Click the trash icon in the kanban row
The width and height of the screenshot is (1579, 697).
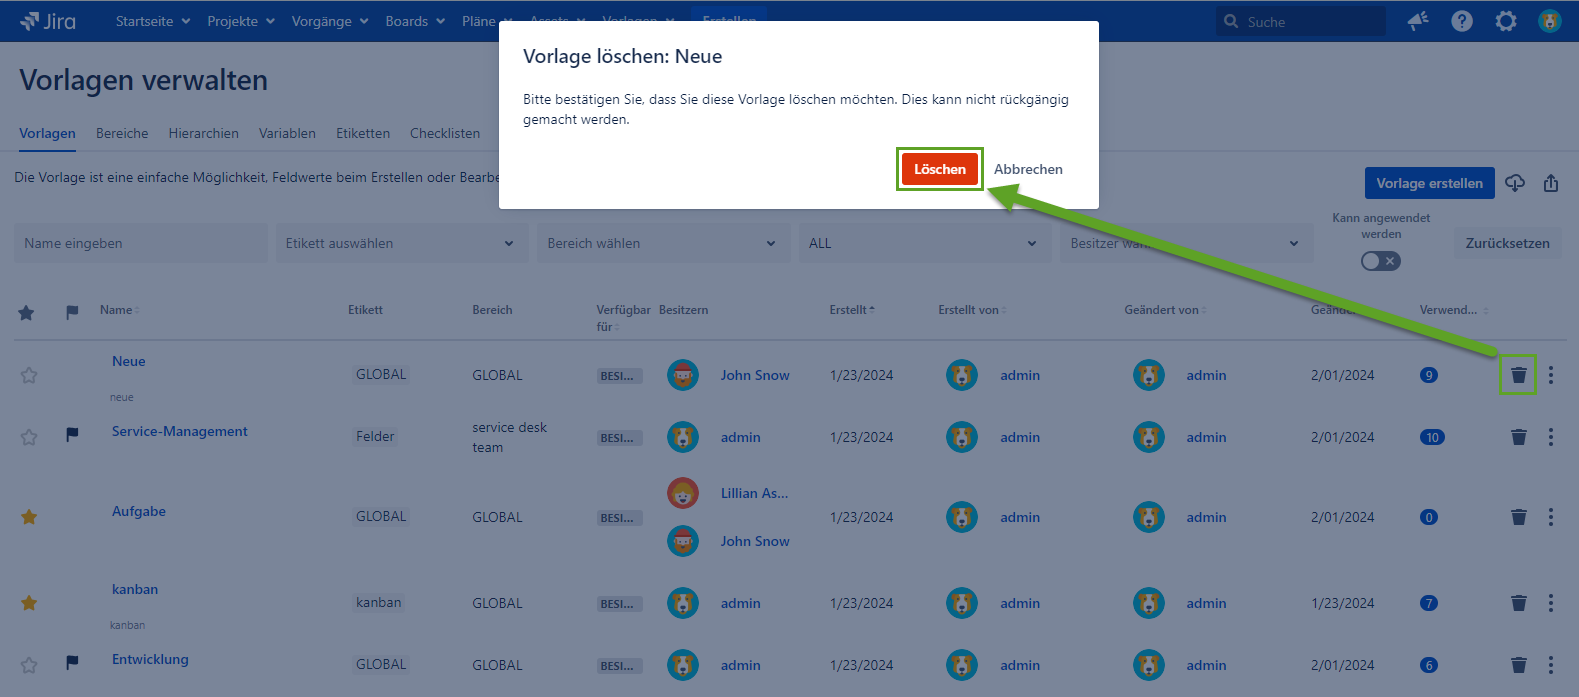tap(1518, 603)
